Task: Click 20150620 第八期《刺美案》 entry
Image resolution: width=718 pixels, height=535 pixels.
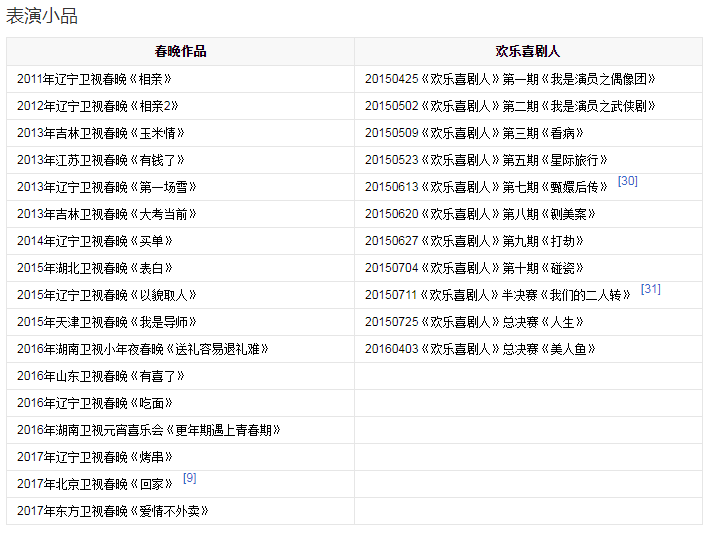Action: pyautogui.click(x=480, y=214)
